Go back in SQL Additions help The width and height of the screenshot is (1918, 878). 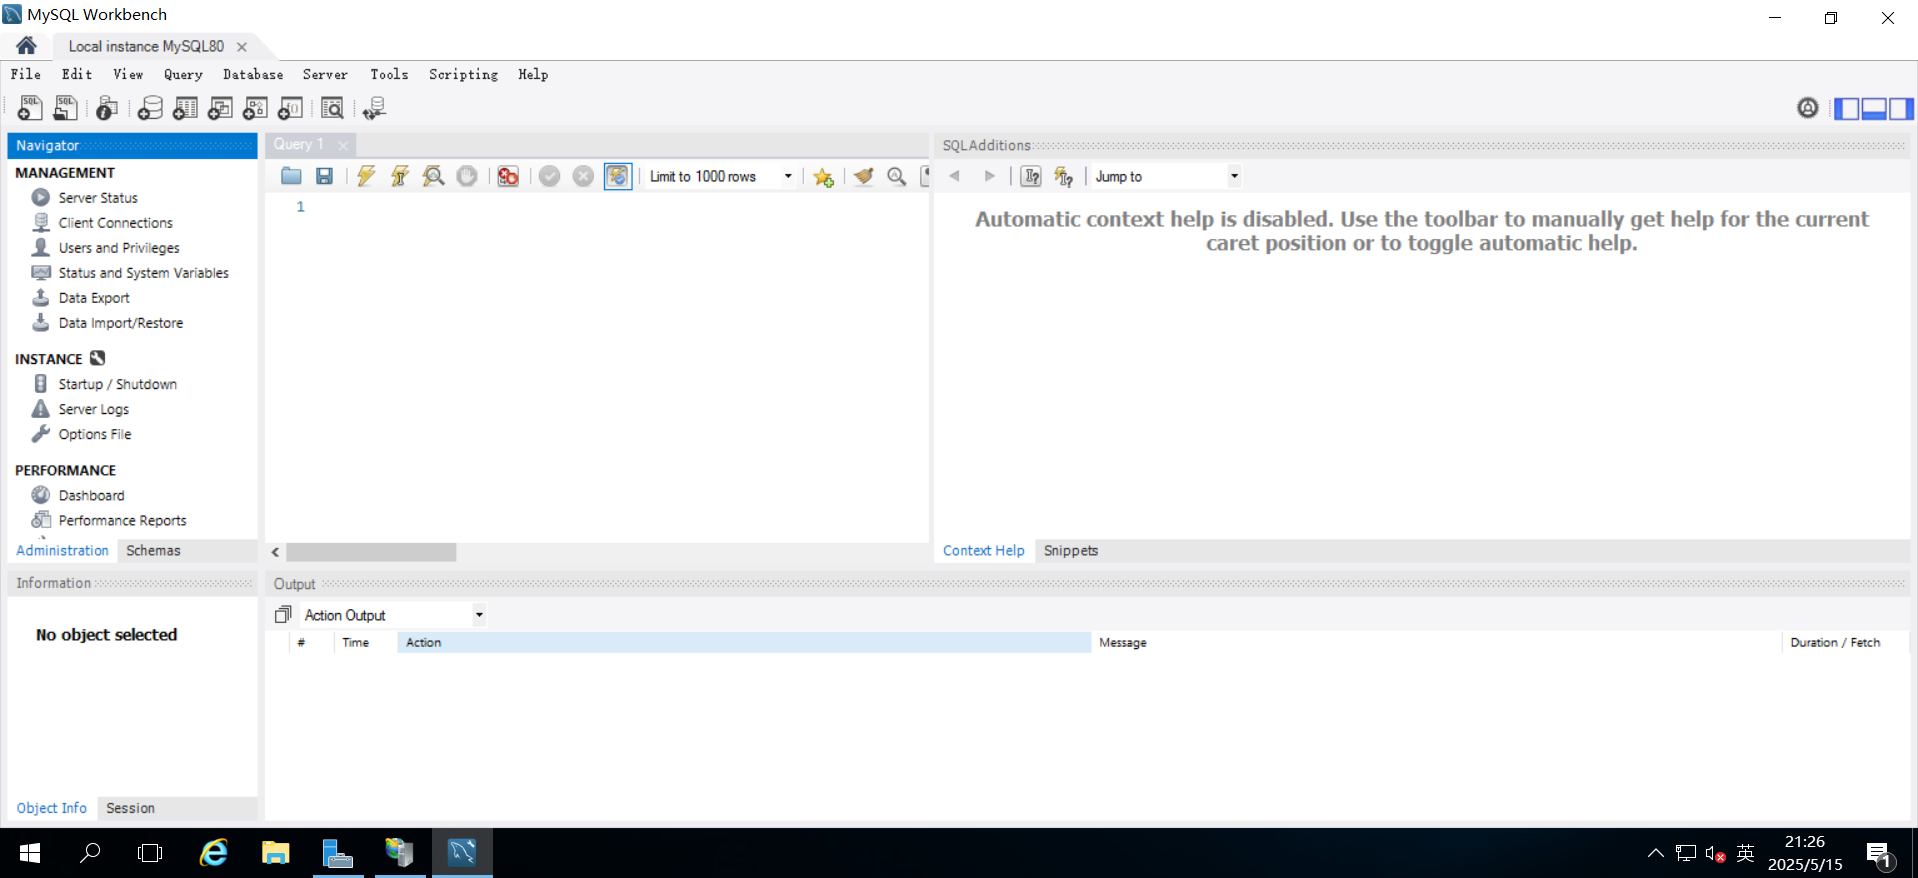[955, 176]
